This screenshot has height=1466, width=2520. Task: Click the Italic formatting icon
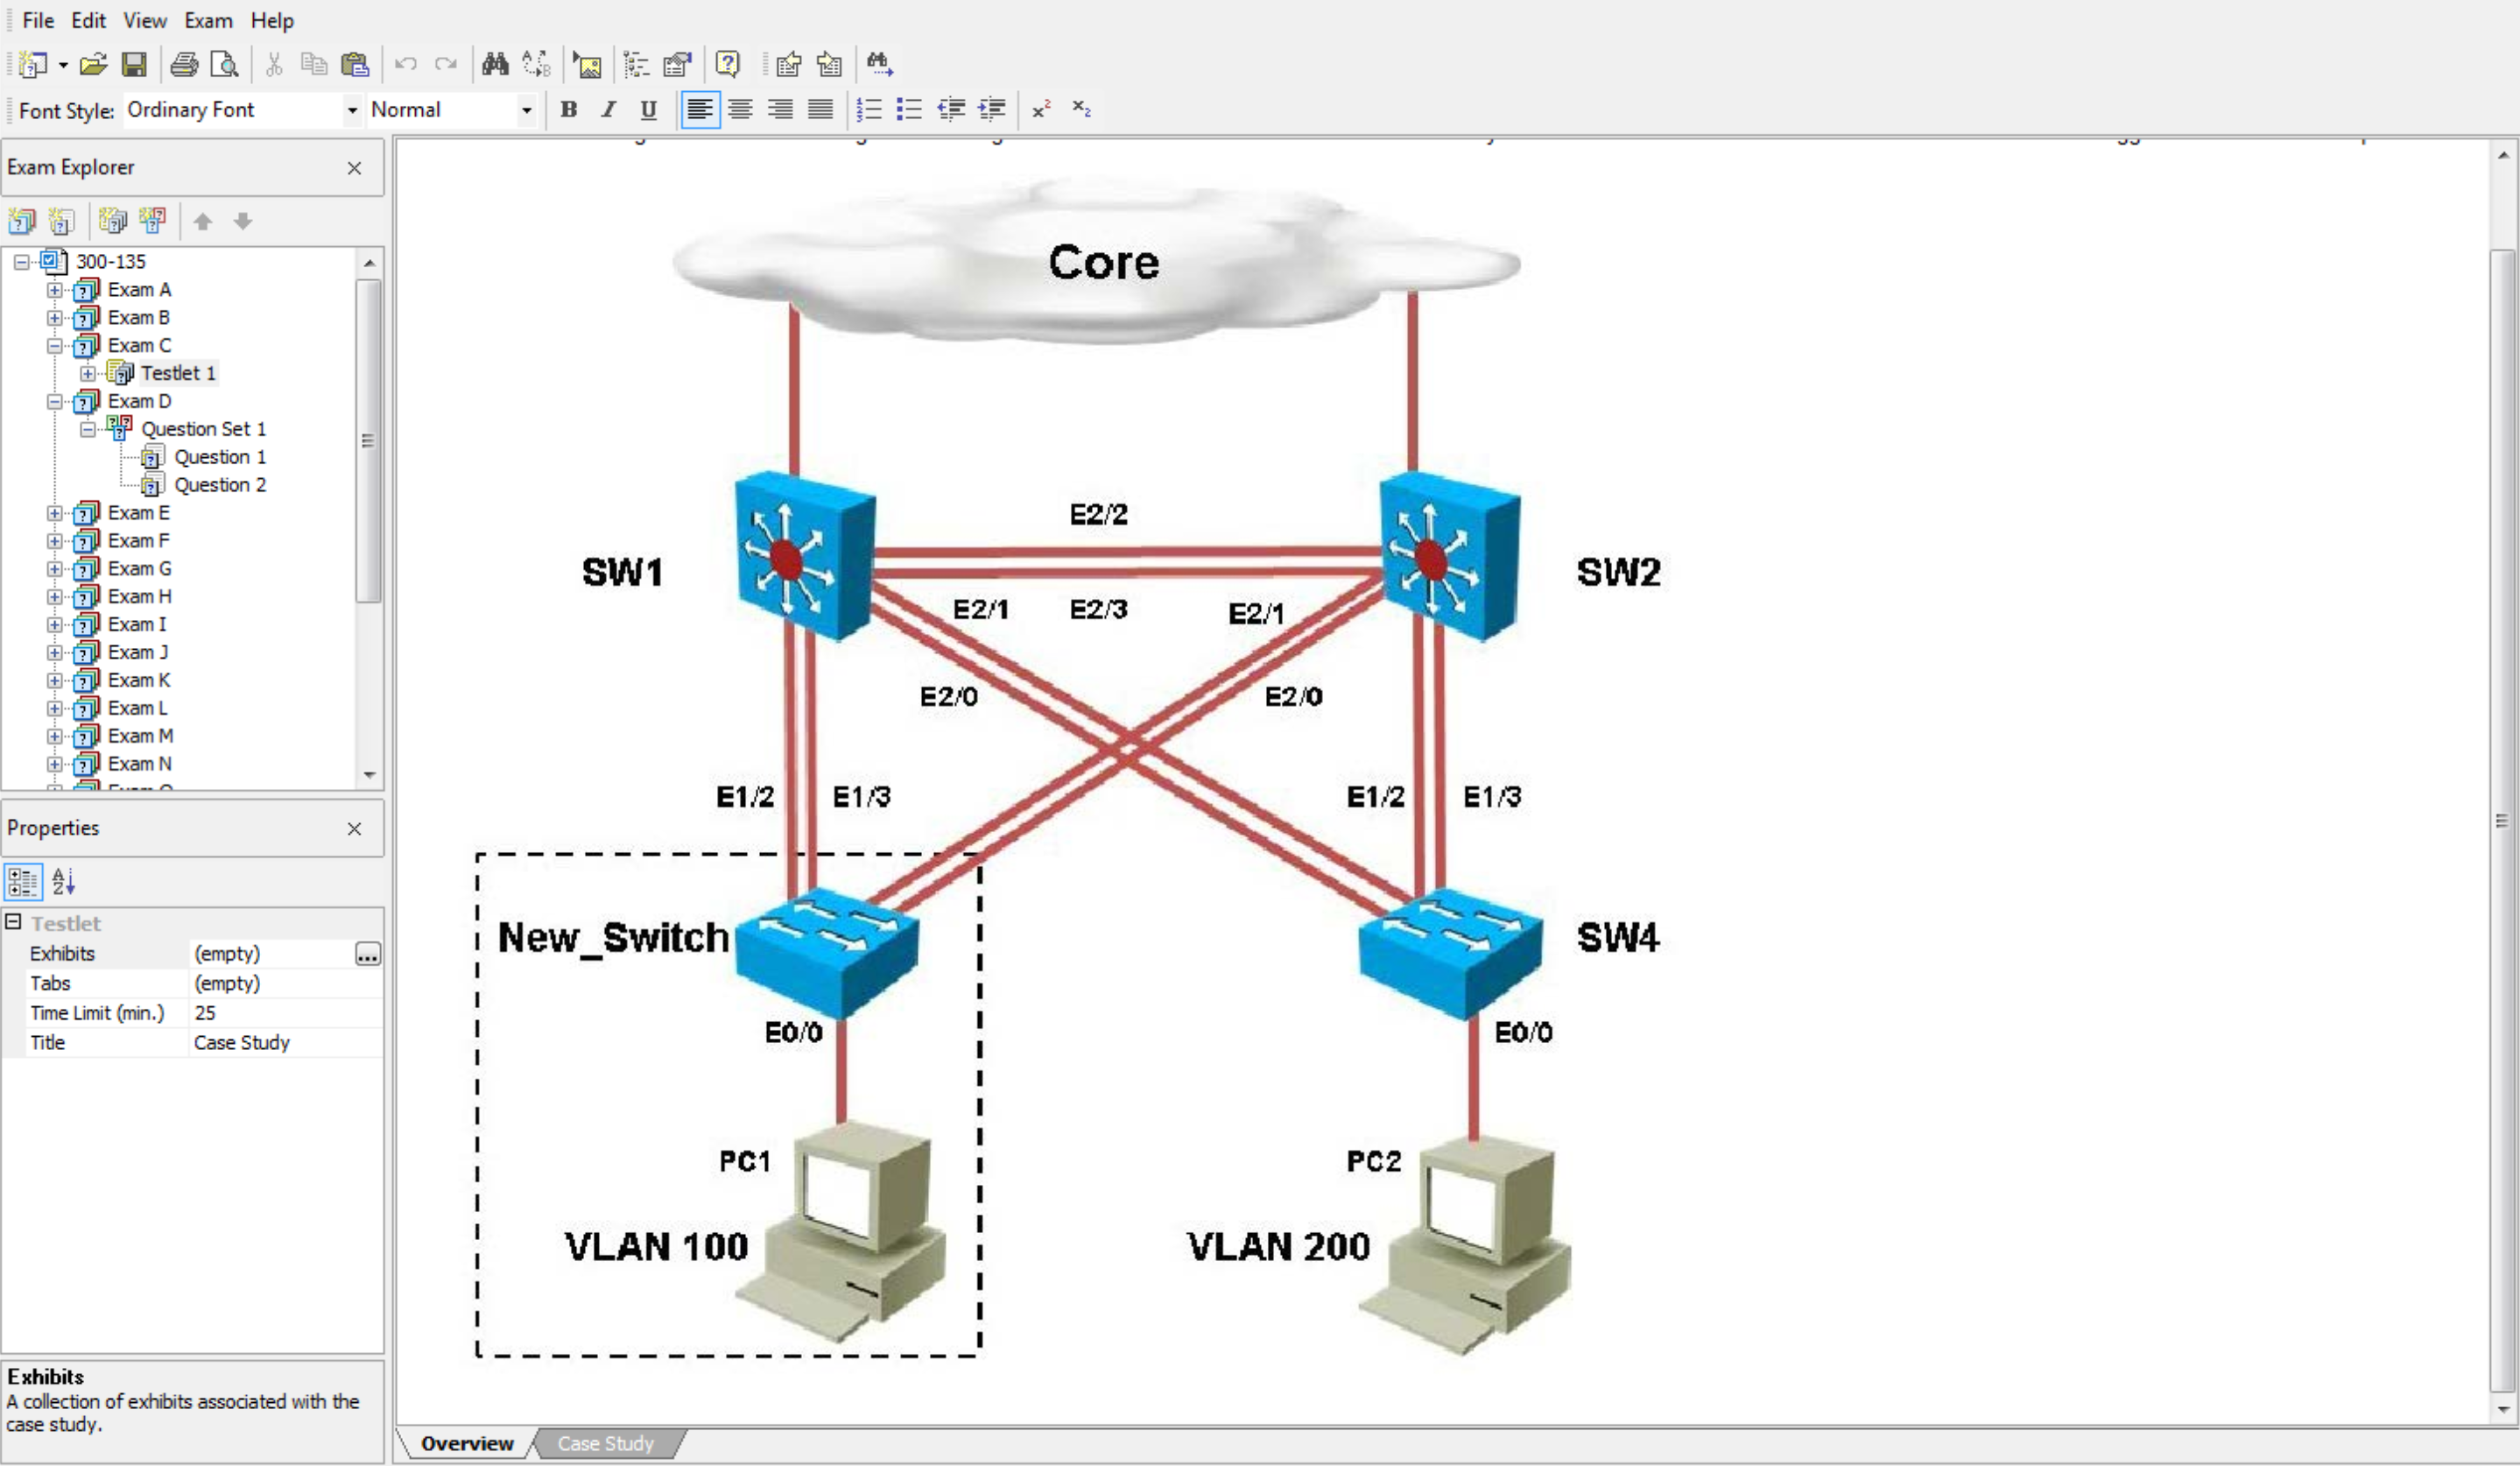pyautogui.click(x=609, y=110)
